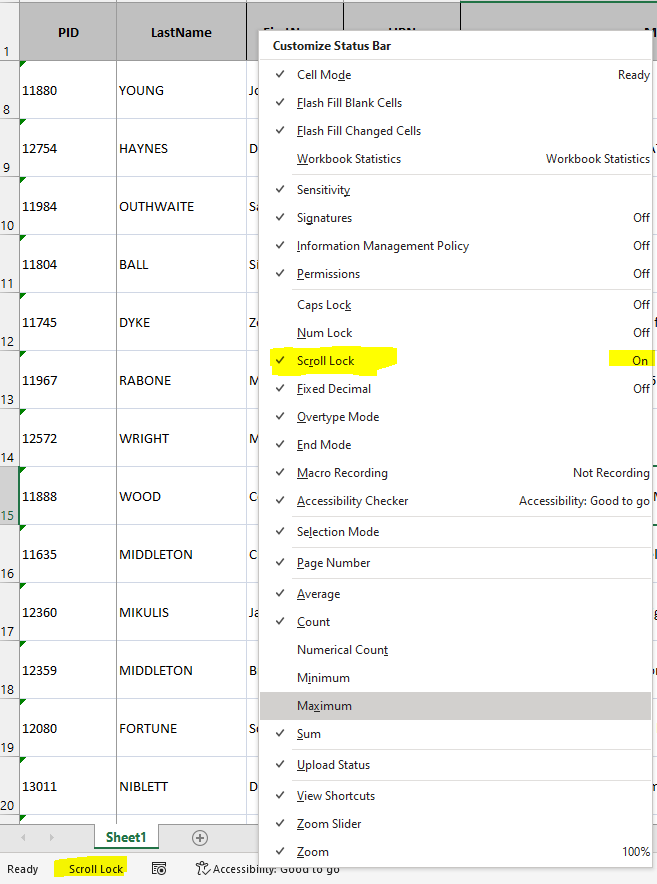The image size is (657, 884).
Task: Select the WRIGHT last name cell
Action: click(182, 438)
